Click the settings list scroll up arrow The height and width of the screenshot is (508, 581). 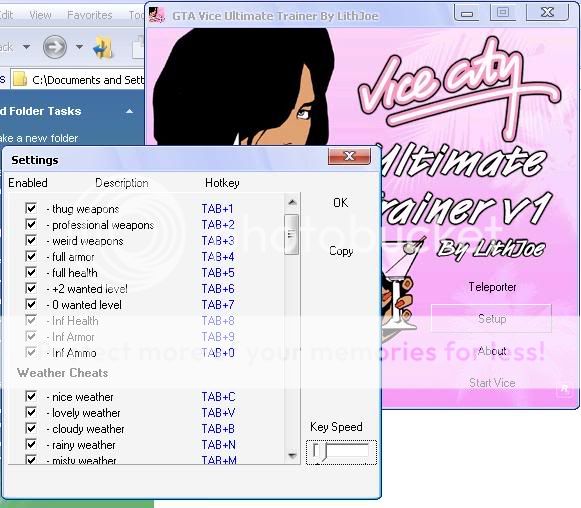click(292, 203)
